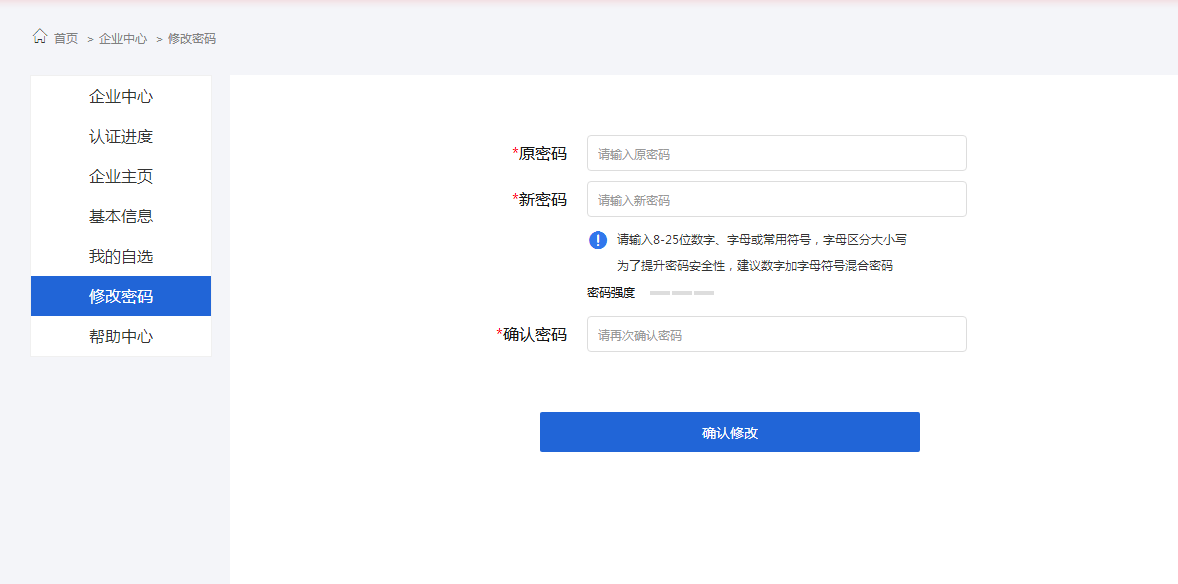Click the 原密码 field label
The height and width of the screenshot is (584, 1178).
(x=542, y=154)
